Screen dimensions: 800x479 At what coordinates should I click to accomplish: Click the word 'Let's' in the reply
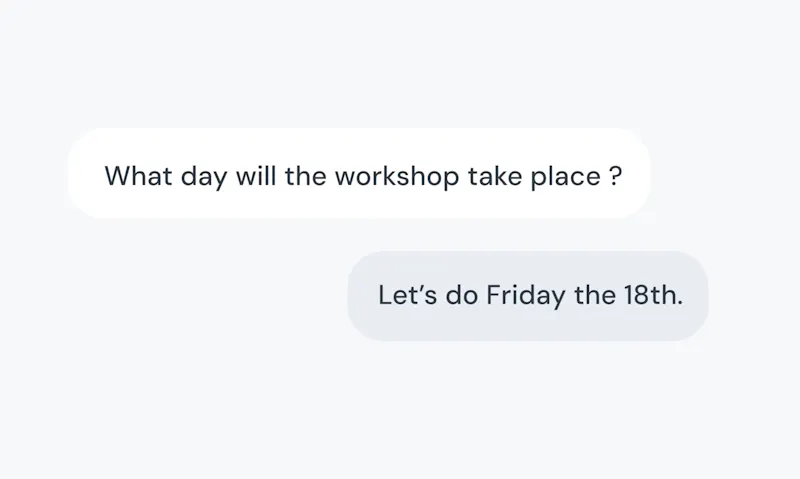click(x=408, y=295)
